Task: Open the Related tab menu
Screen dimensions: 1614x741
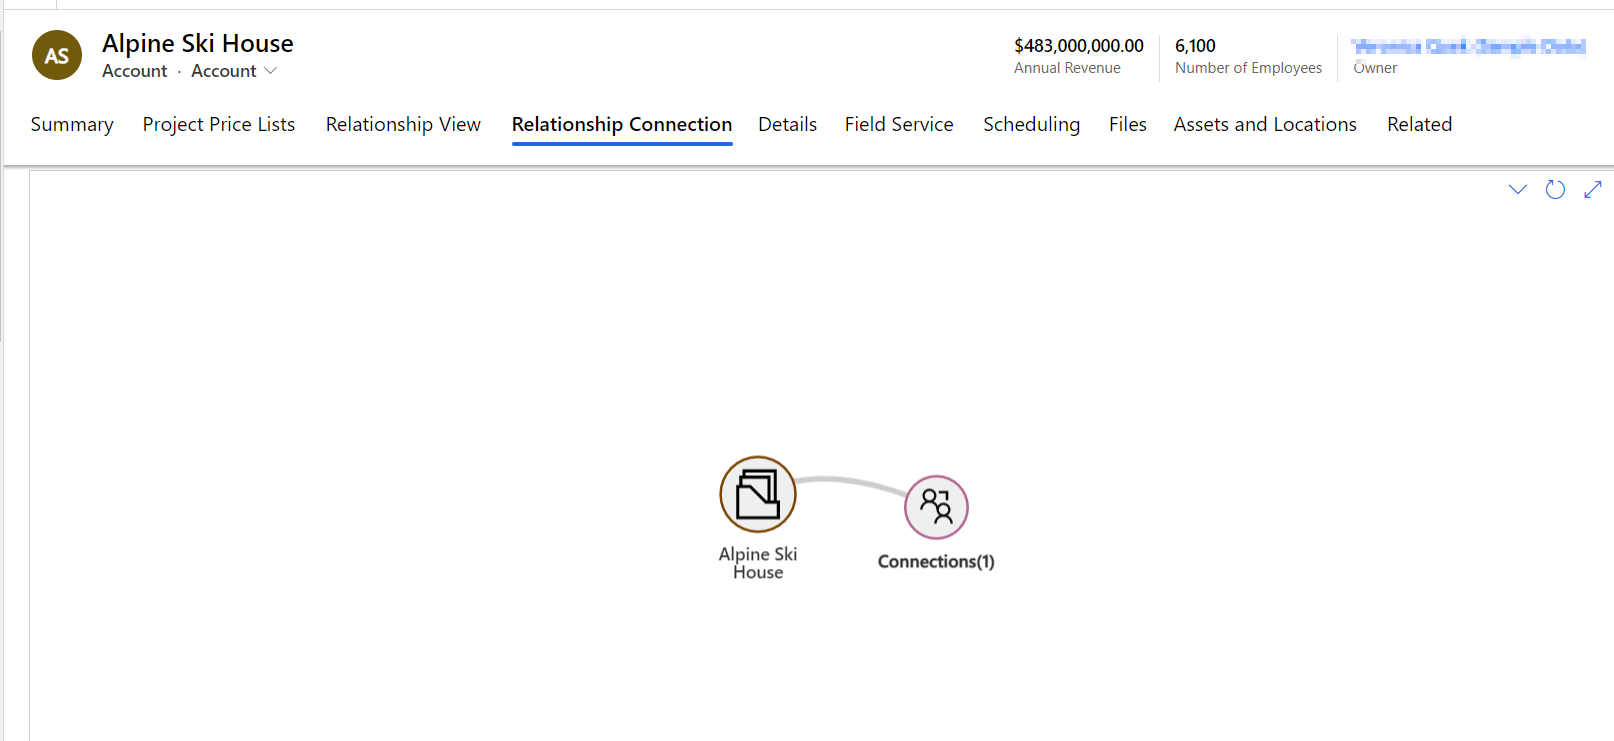Action: point(1419,124)
